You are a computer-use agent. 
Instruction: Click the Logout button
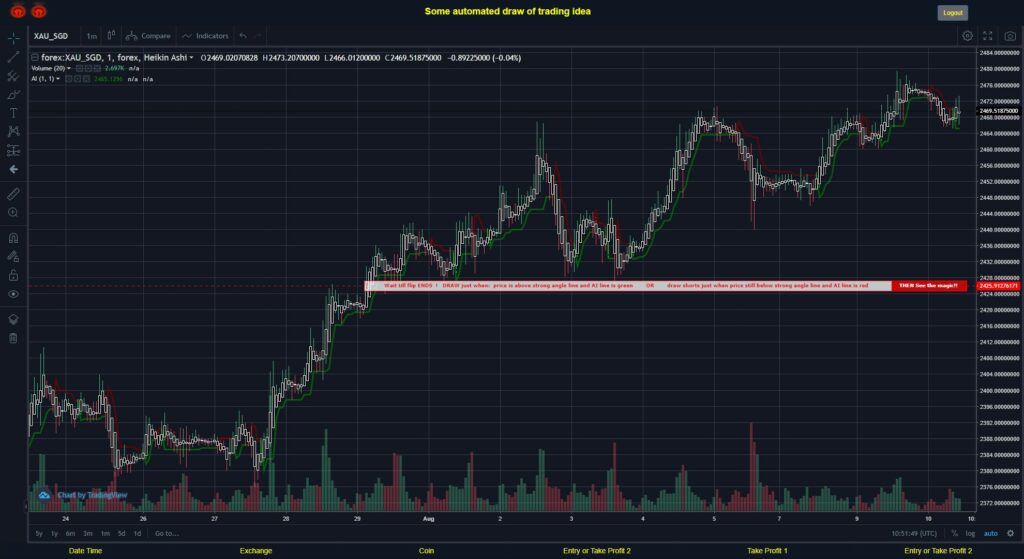952,12
